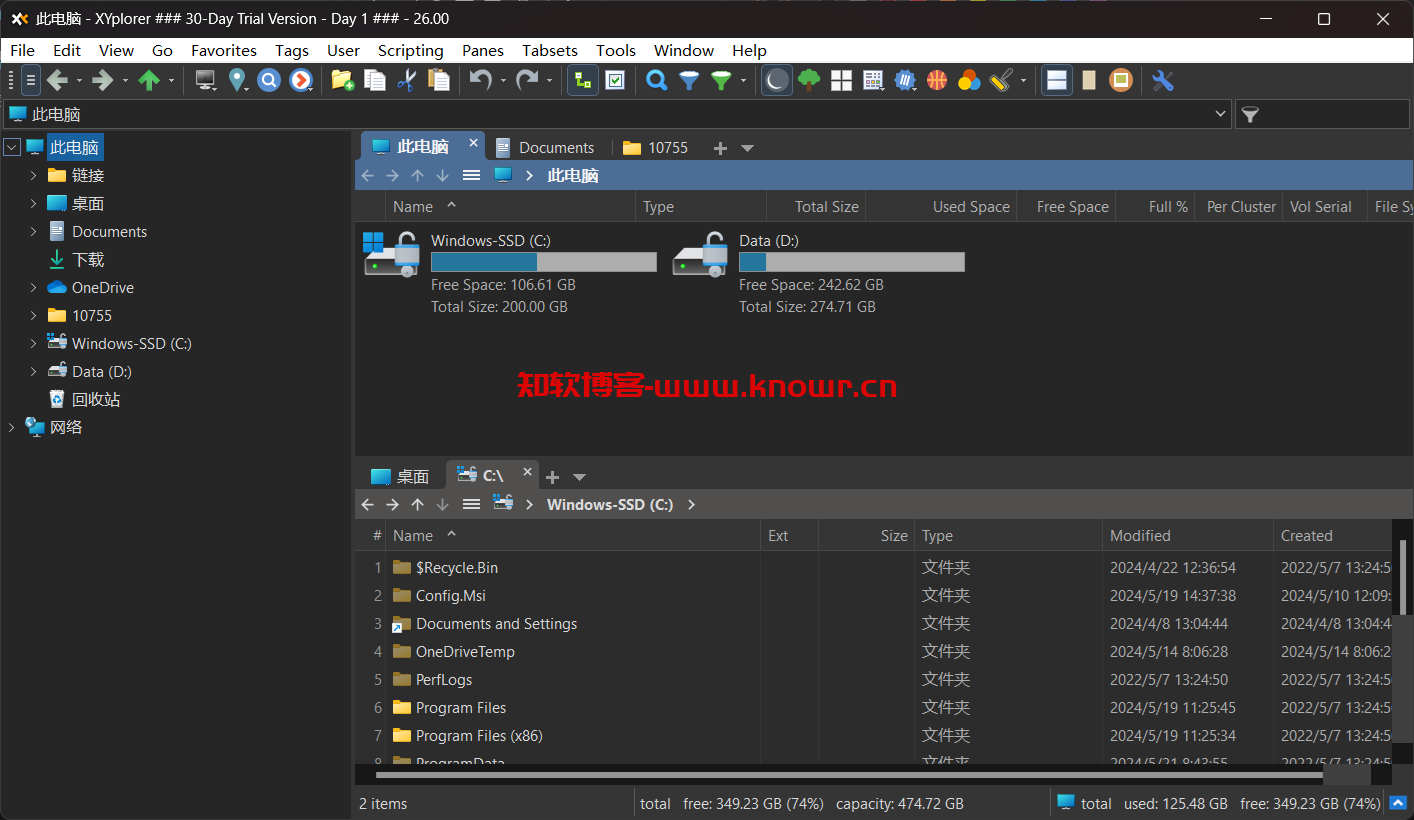The height and width of the screenshot is (820, 1414).
Task: Click the Cut scissors icon
Action: pyautogui.click(x=406, y=81)
